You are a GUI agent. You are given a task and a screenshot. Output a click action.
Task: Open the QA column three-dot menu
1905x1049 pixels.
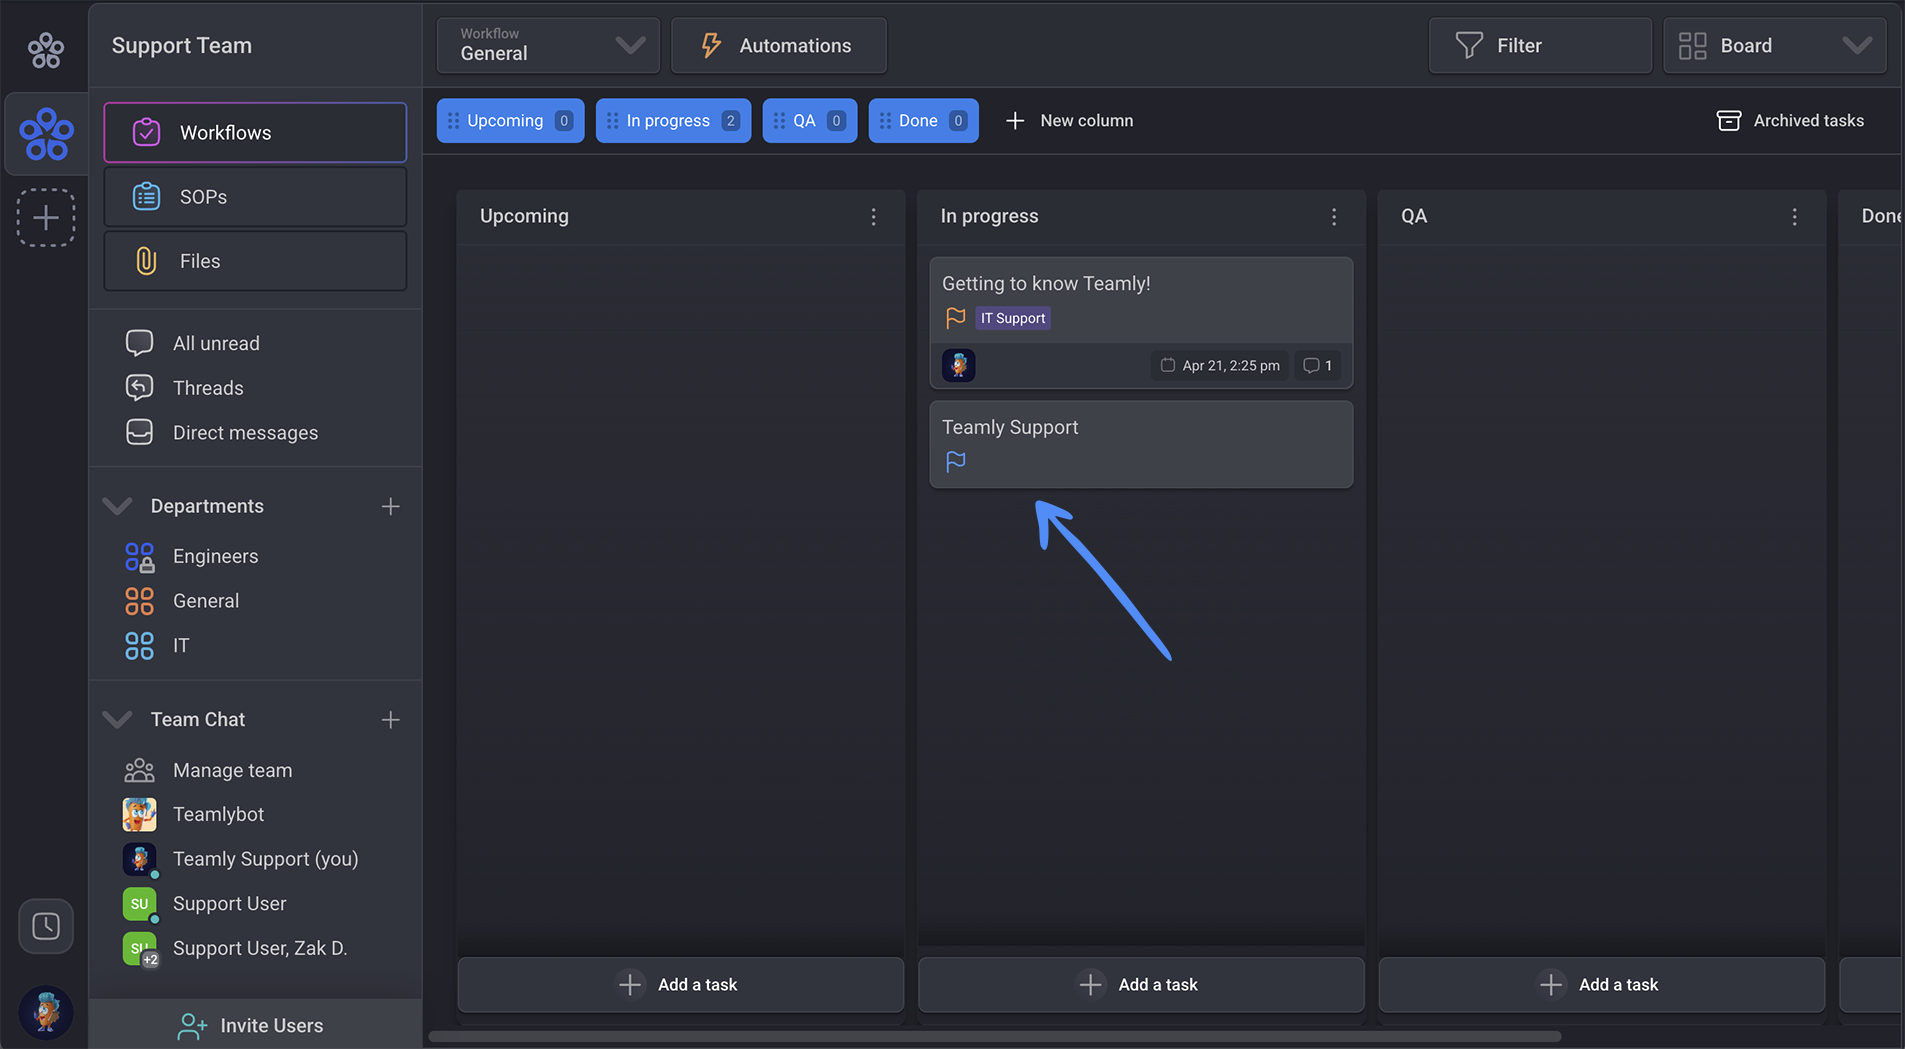point(1795,217)
